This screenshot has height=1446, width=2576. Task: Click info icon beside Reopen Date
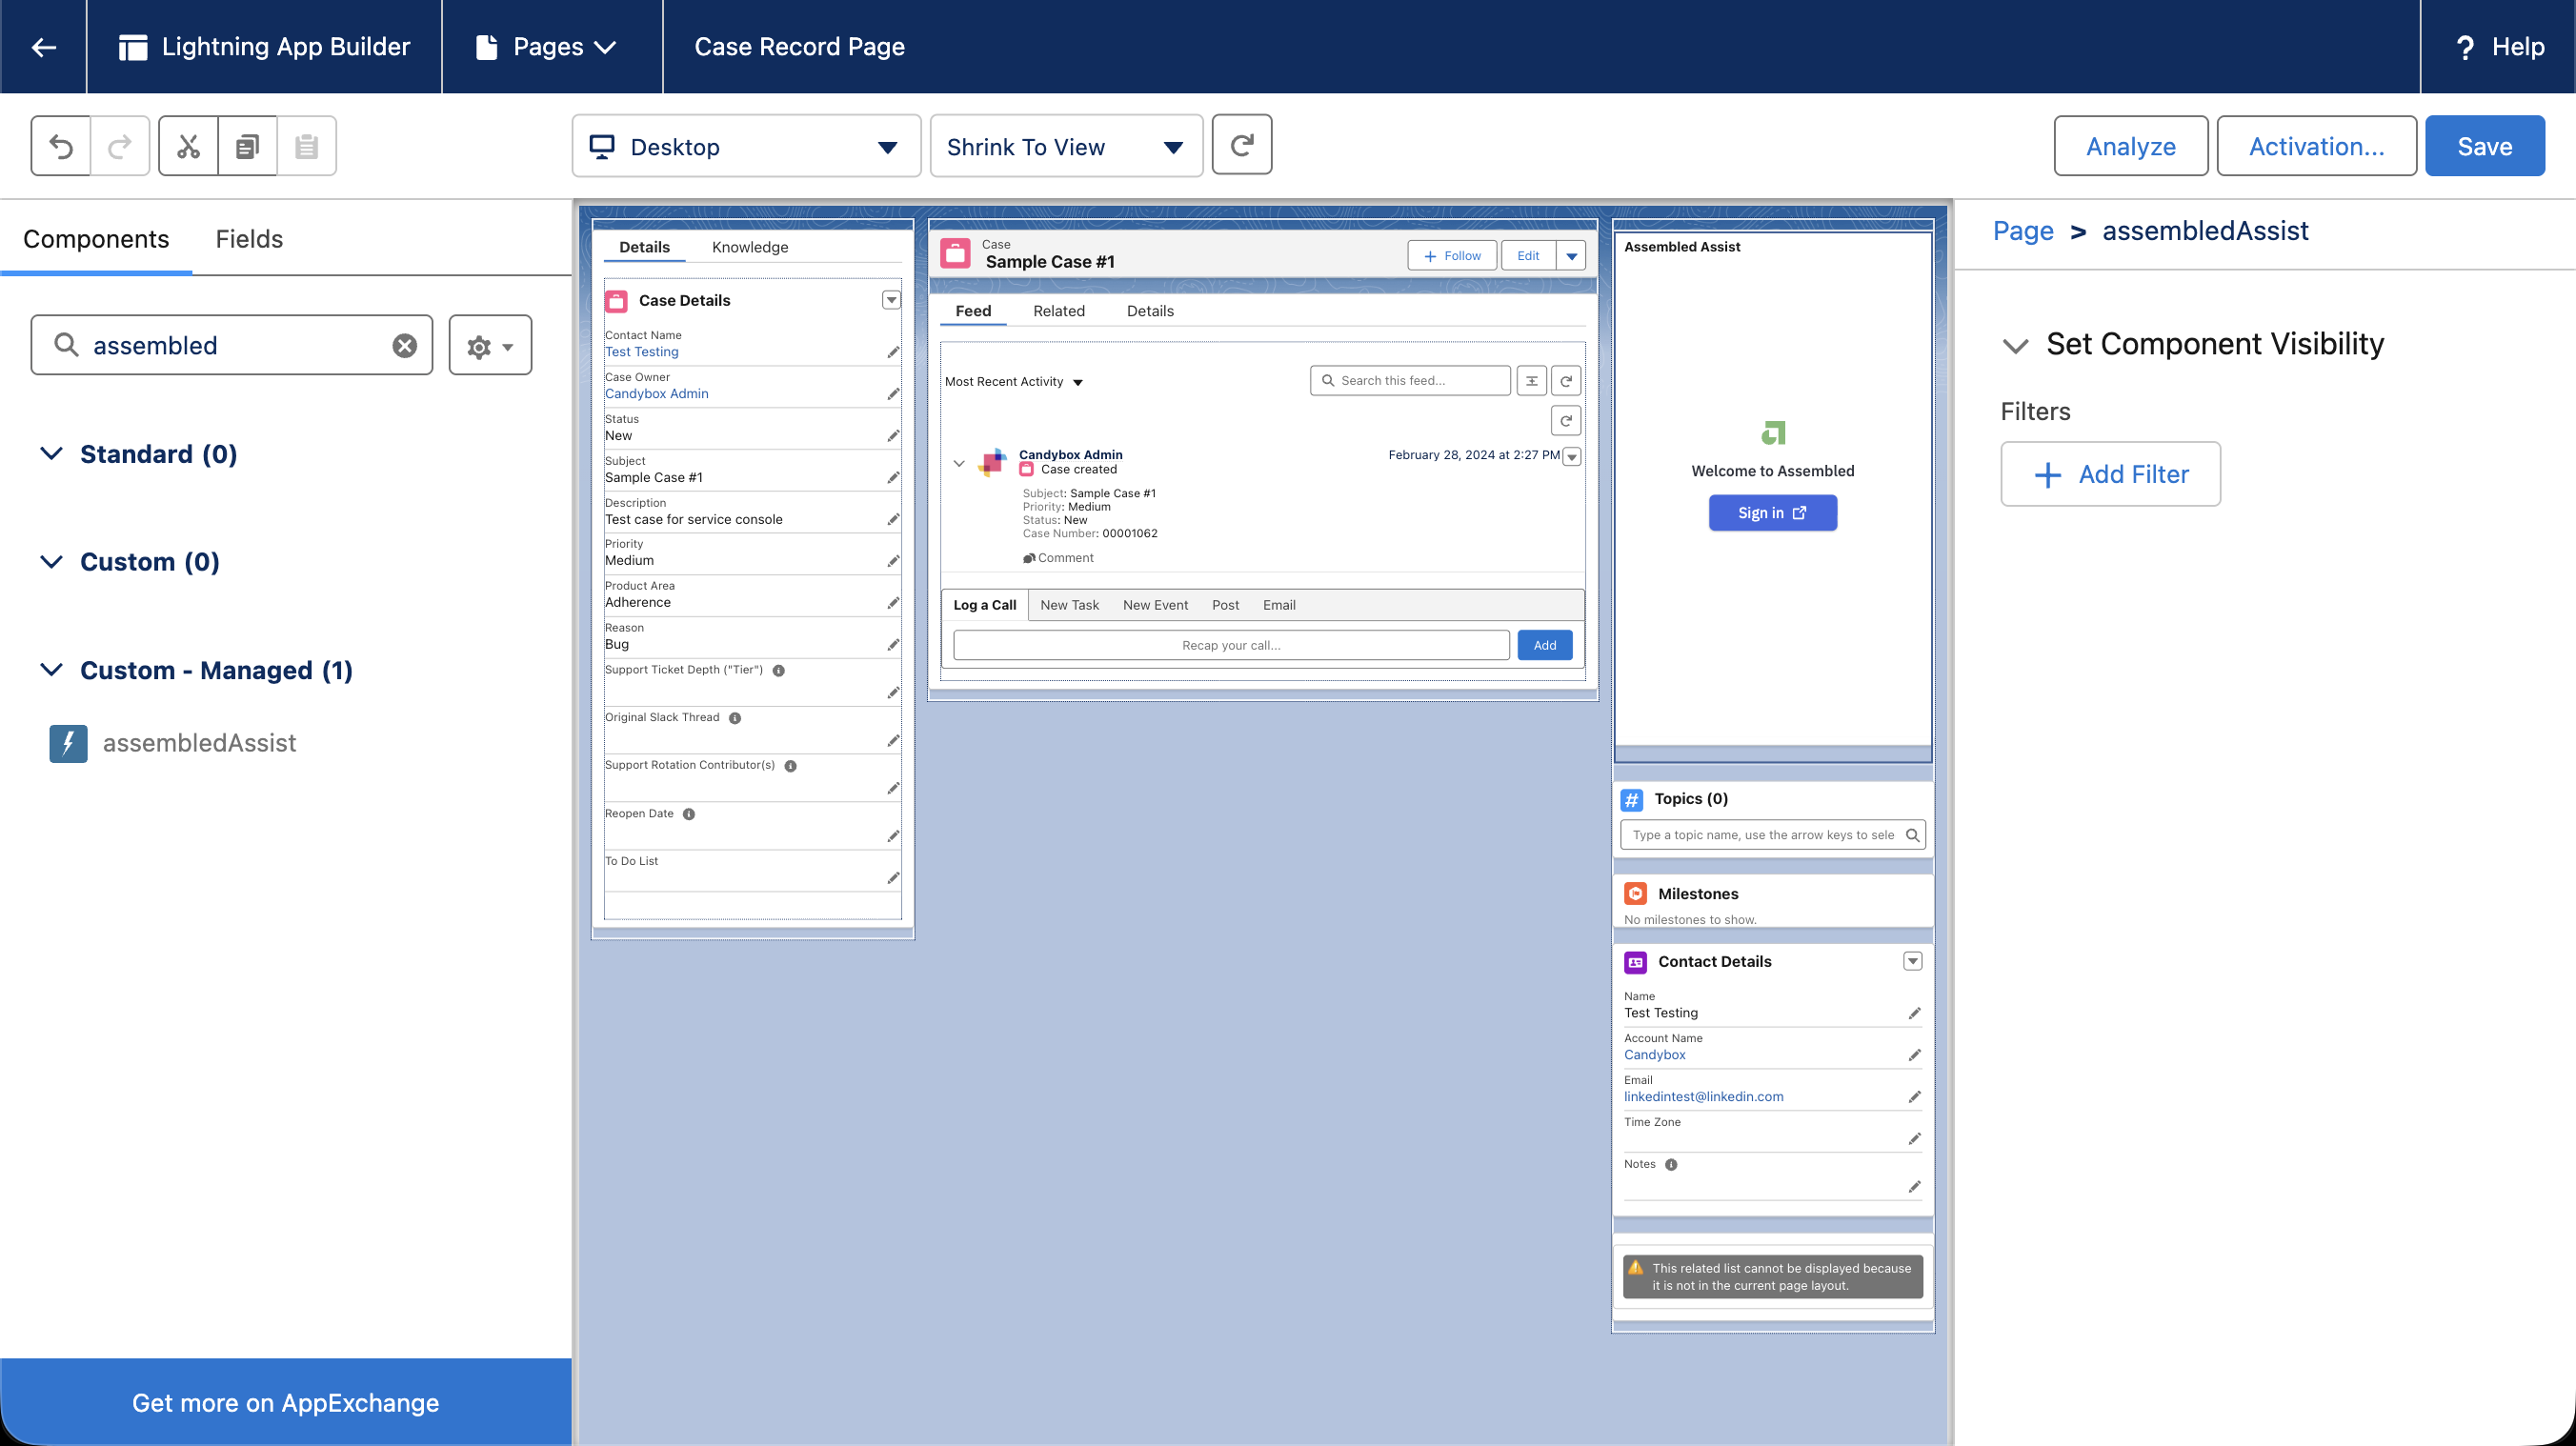[x=689, y=814]
